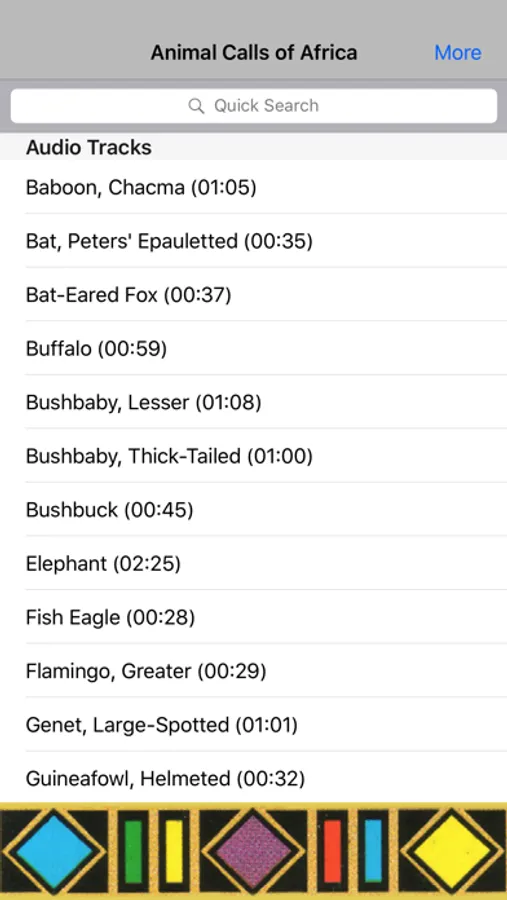Select Flamingo, Greater track
Image resolution: width=507 pixels, height=900 pixels.
point(253,670)
